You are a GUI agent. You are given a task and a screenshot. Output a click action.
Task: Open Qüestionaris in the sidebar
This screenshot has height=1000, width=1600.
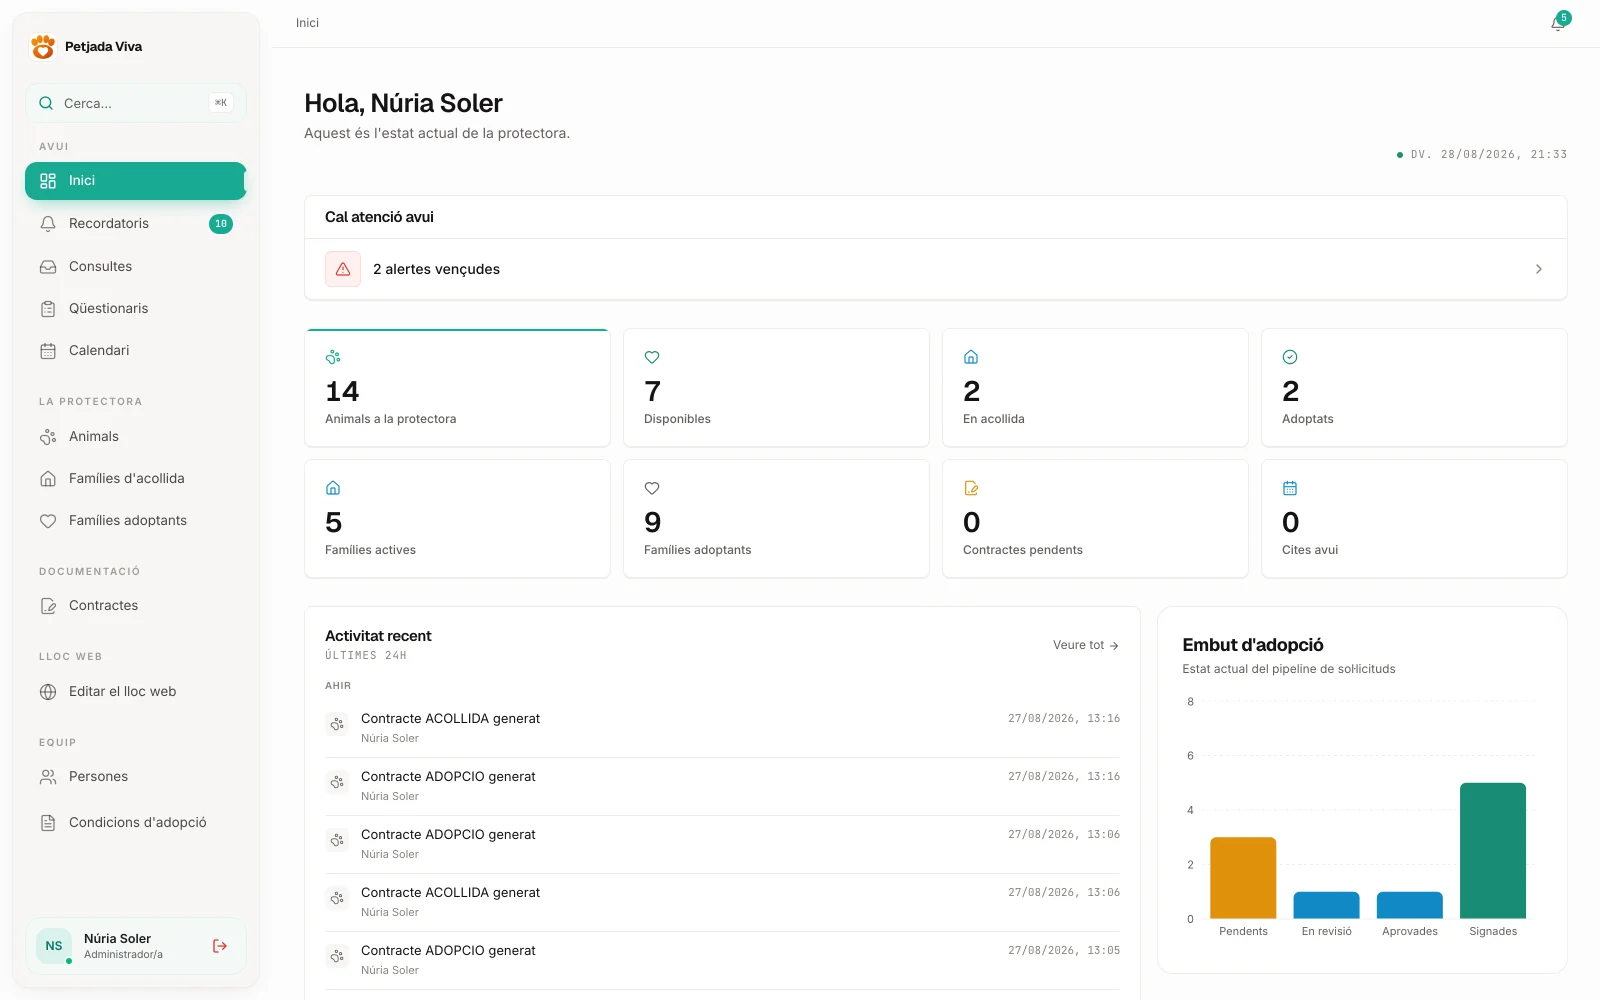(x=136, y=309)
